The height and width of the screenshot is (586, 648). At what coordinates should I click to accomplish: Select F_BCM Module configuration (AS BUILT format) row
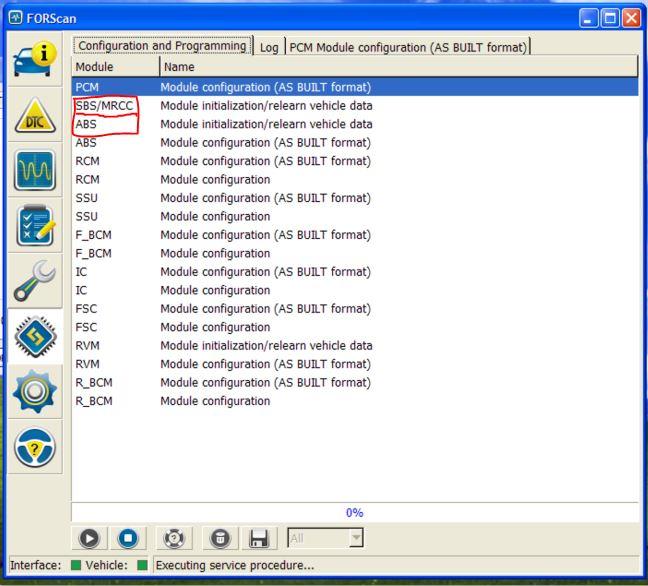(355, 235)
